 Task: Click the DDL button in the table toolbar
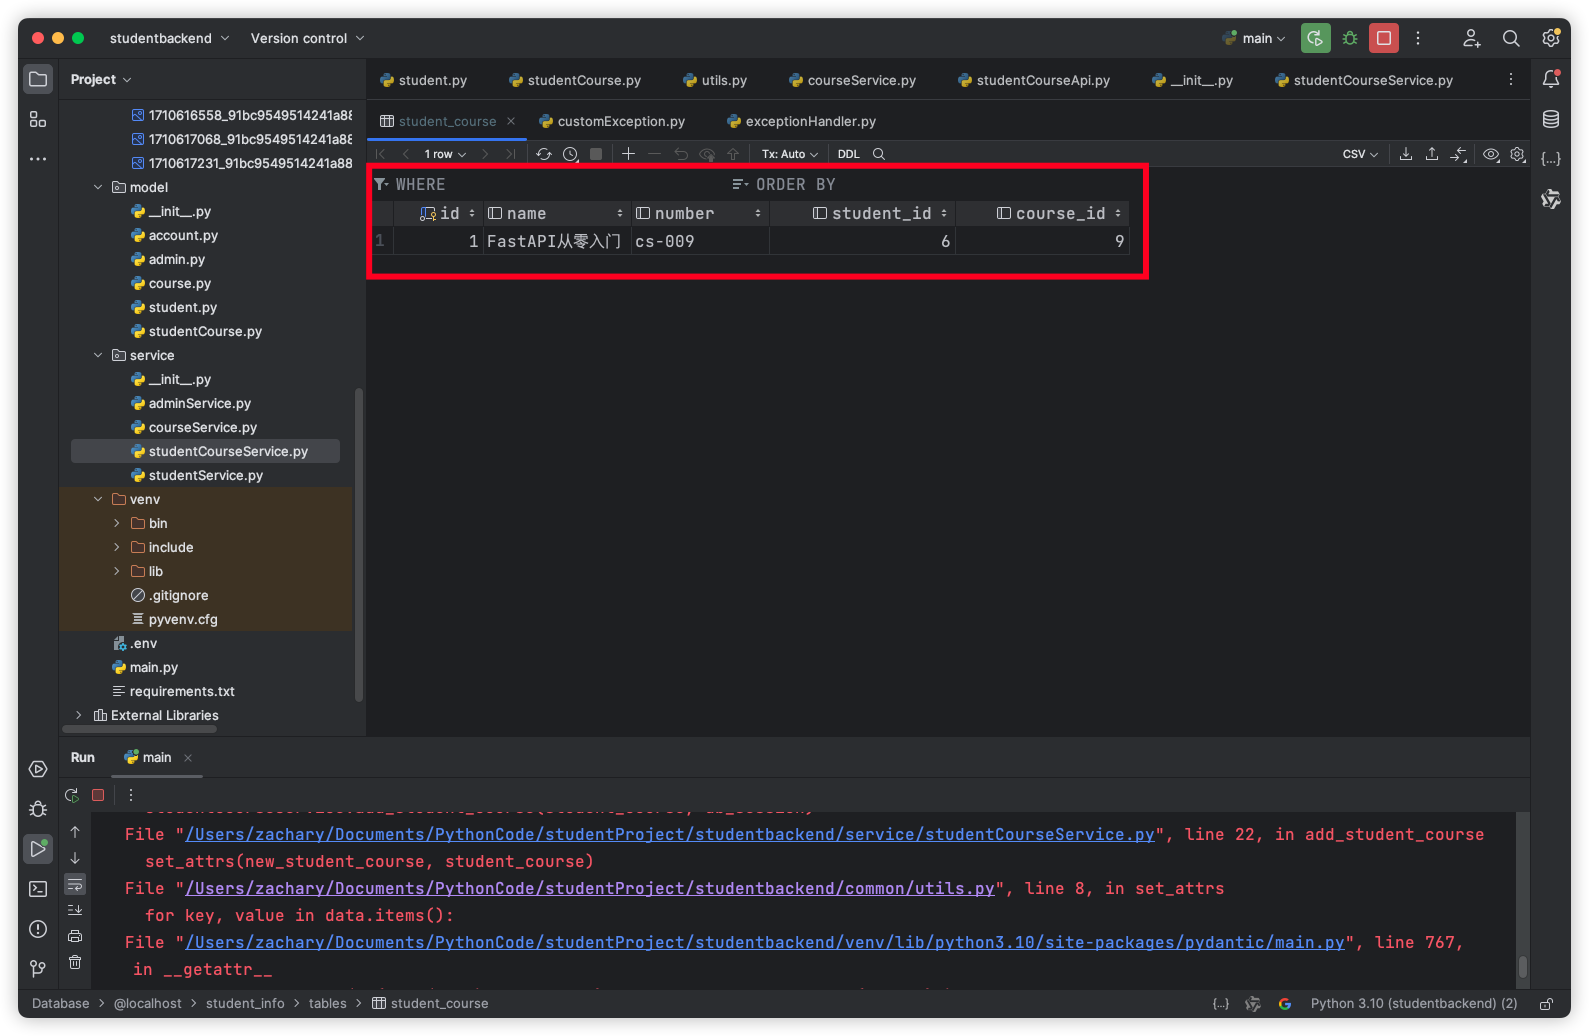click(848, 154)
